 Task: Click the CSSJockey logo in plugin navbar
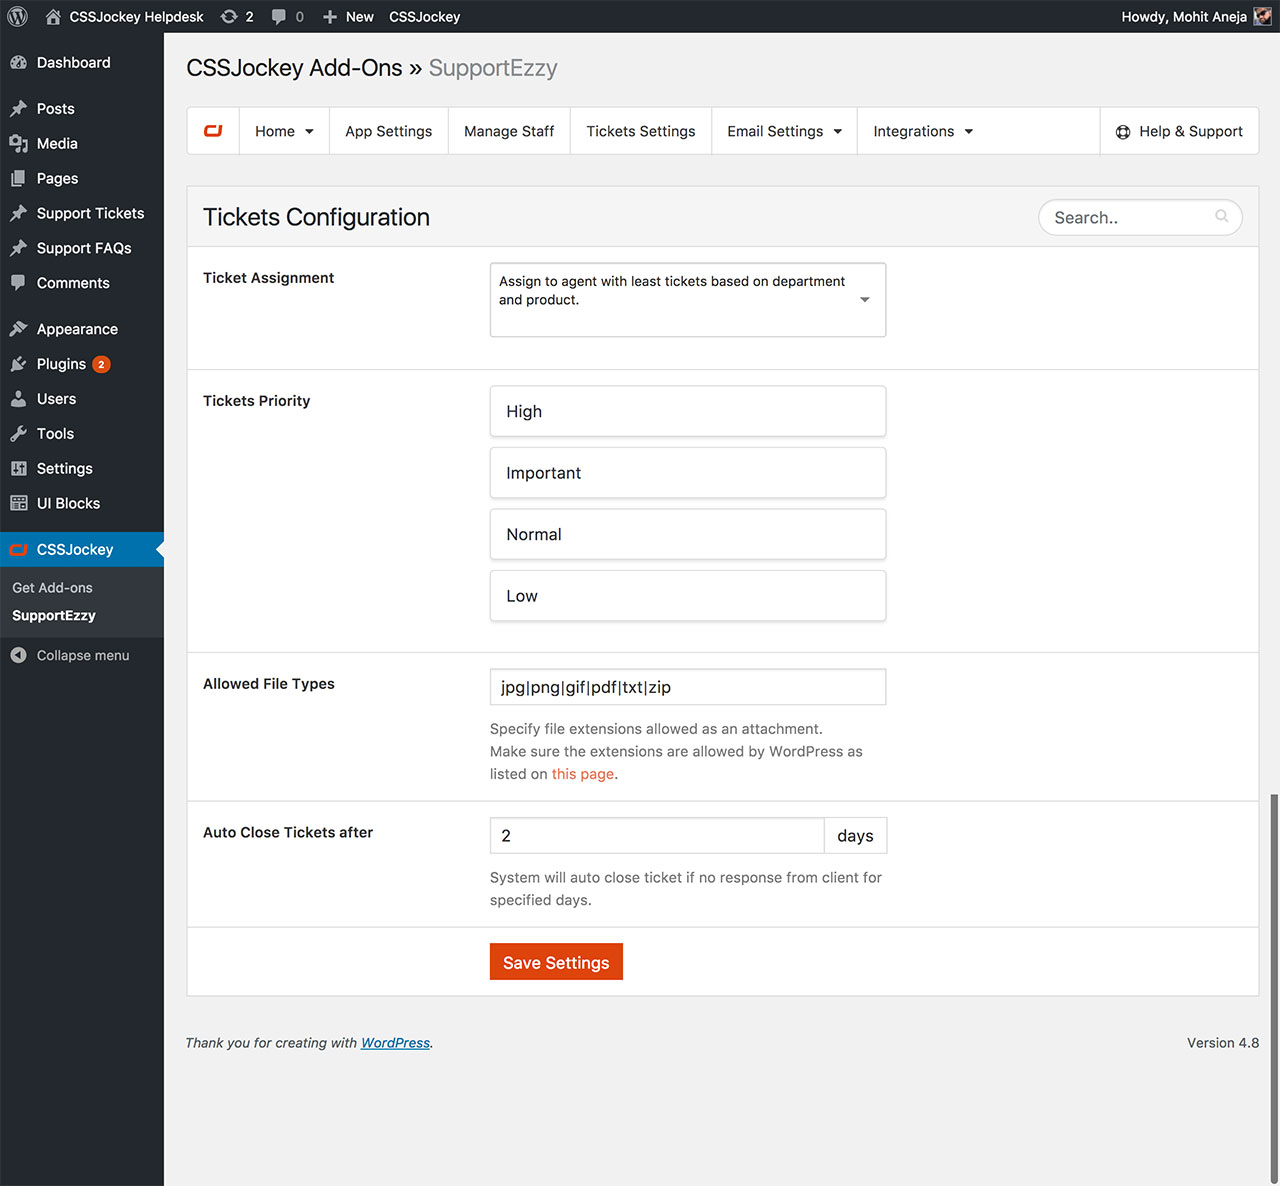213,131
